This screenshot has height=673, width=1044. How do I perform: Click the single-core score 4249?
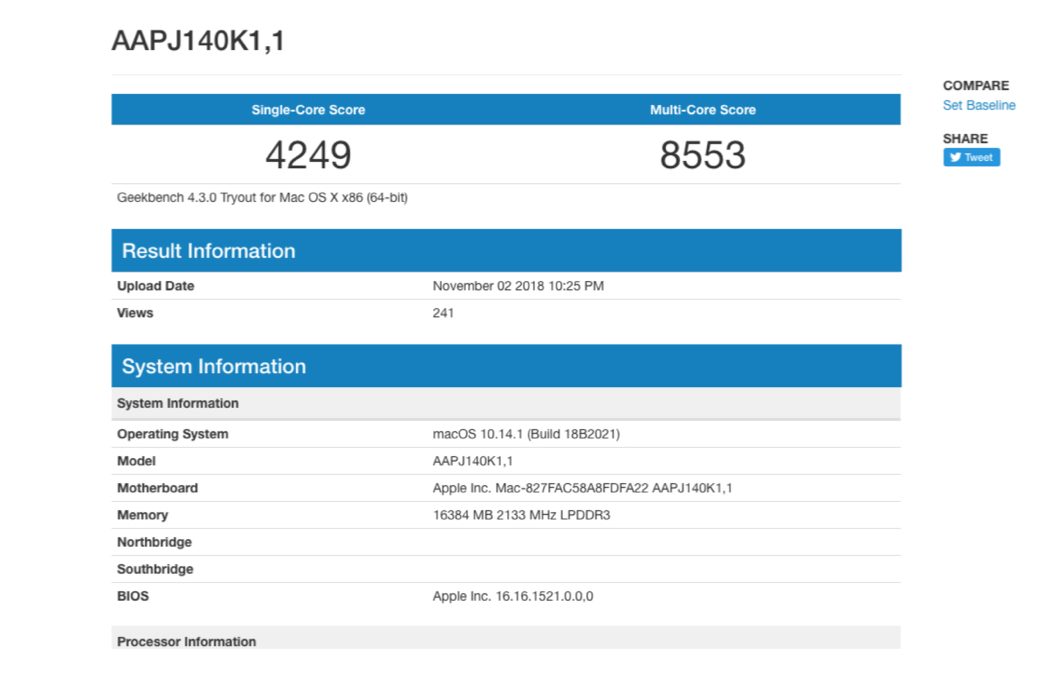(308, 155)
